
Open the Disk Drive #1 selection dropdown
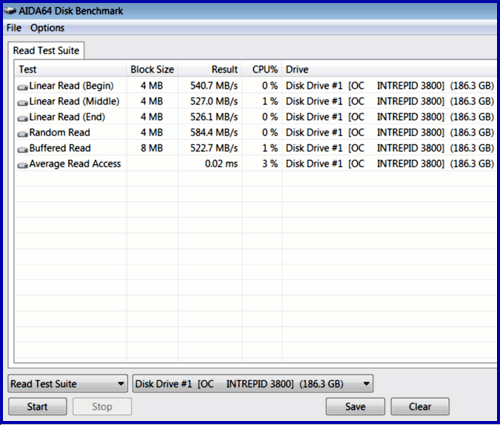tap(253, 384)
